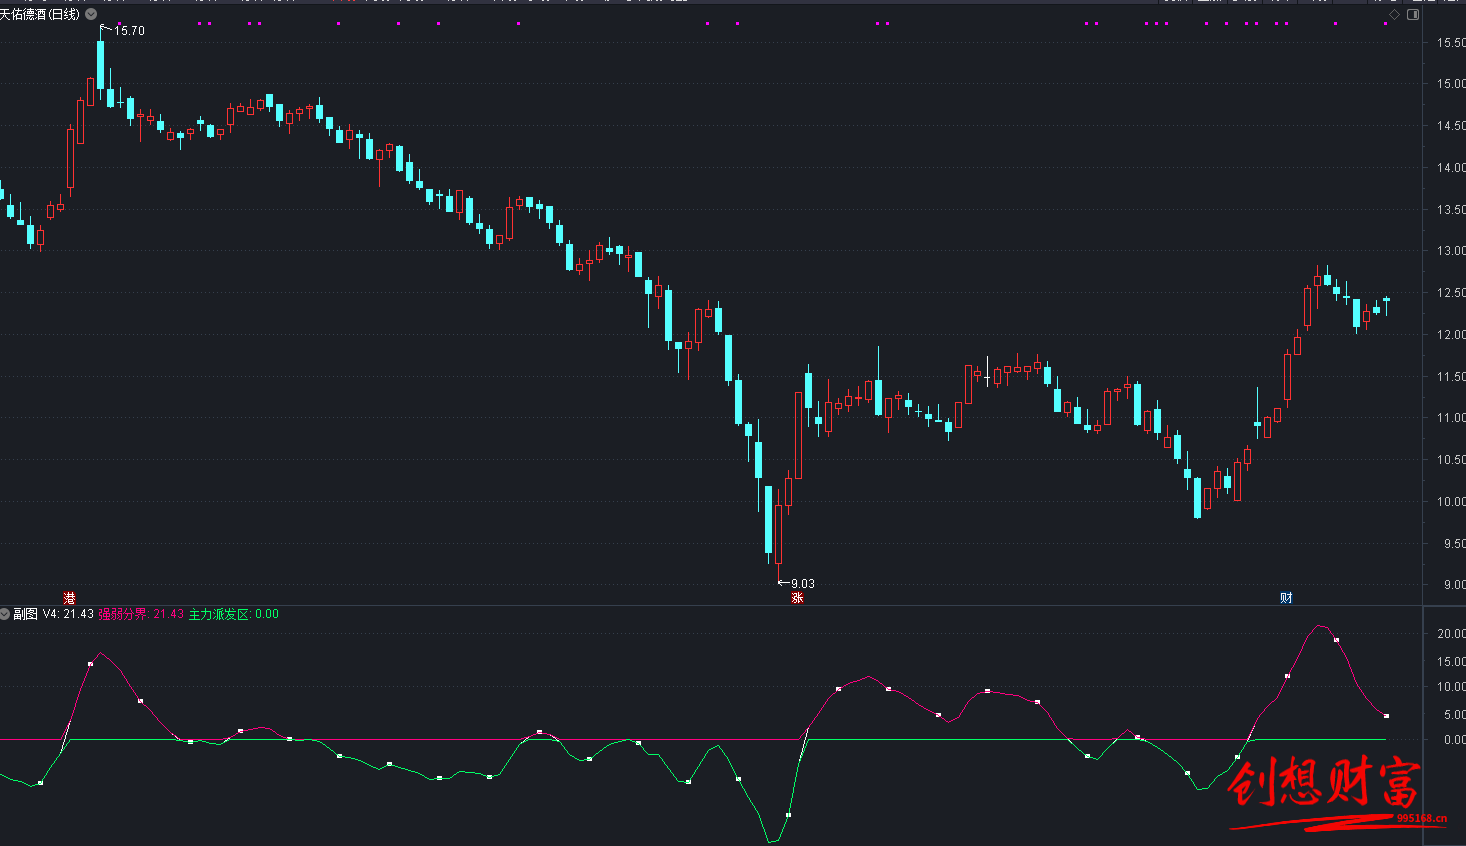Viewport: 1466px width, 846px height.
Task: Click the 0.00 indicator axis label
Action: (1455, 740)
